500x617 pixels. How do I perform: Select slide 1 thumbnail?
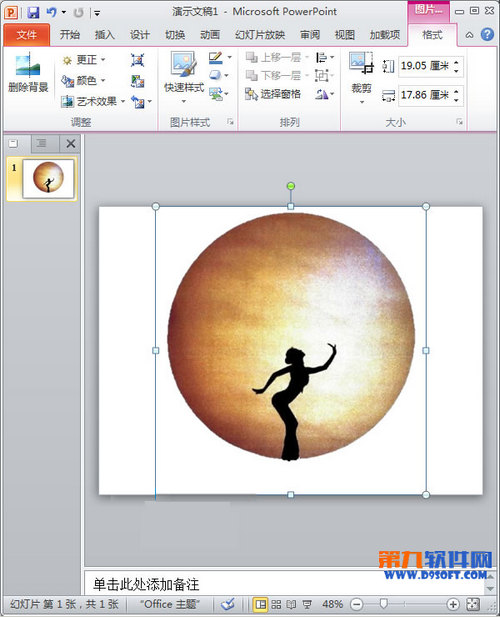[48, 178]
